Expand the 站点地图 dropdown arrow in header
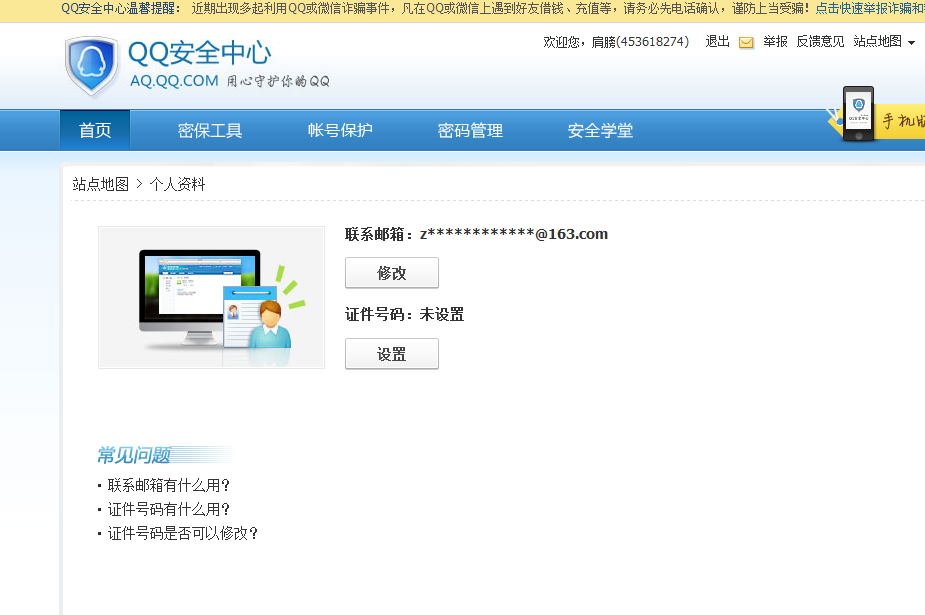Image resolution: width=925 pixels, height=615 pixels. (x=911, y=43)
